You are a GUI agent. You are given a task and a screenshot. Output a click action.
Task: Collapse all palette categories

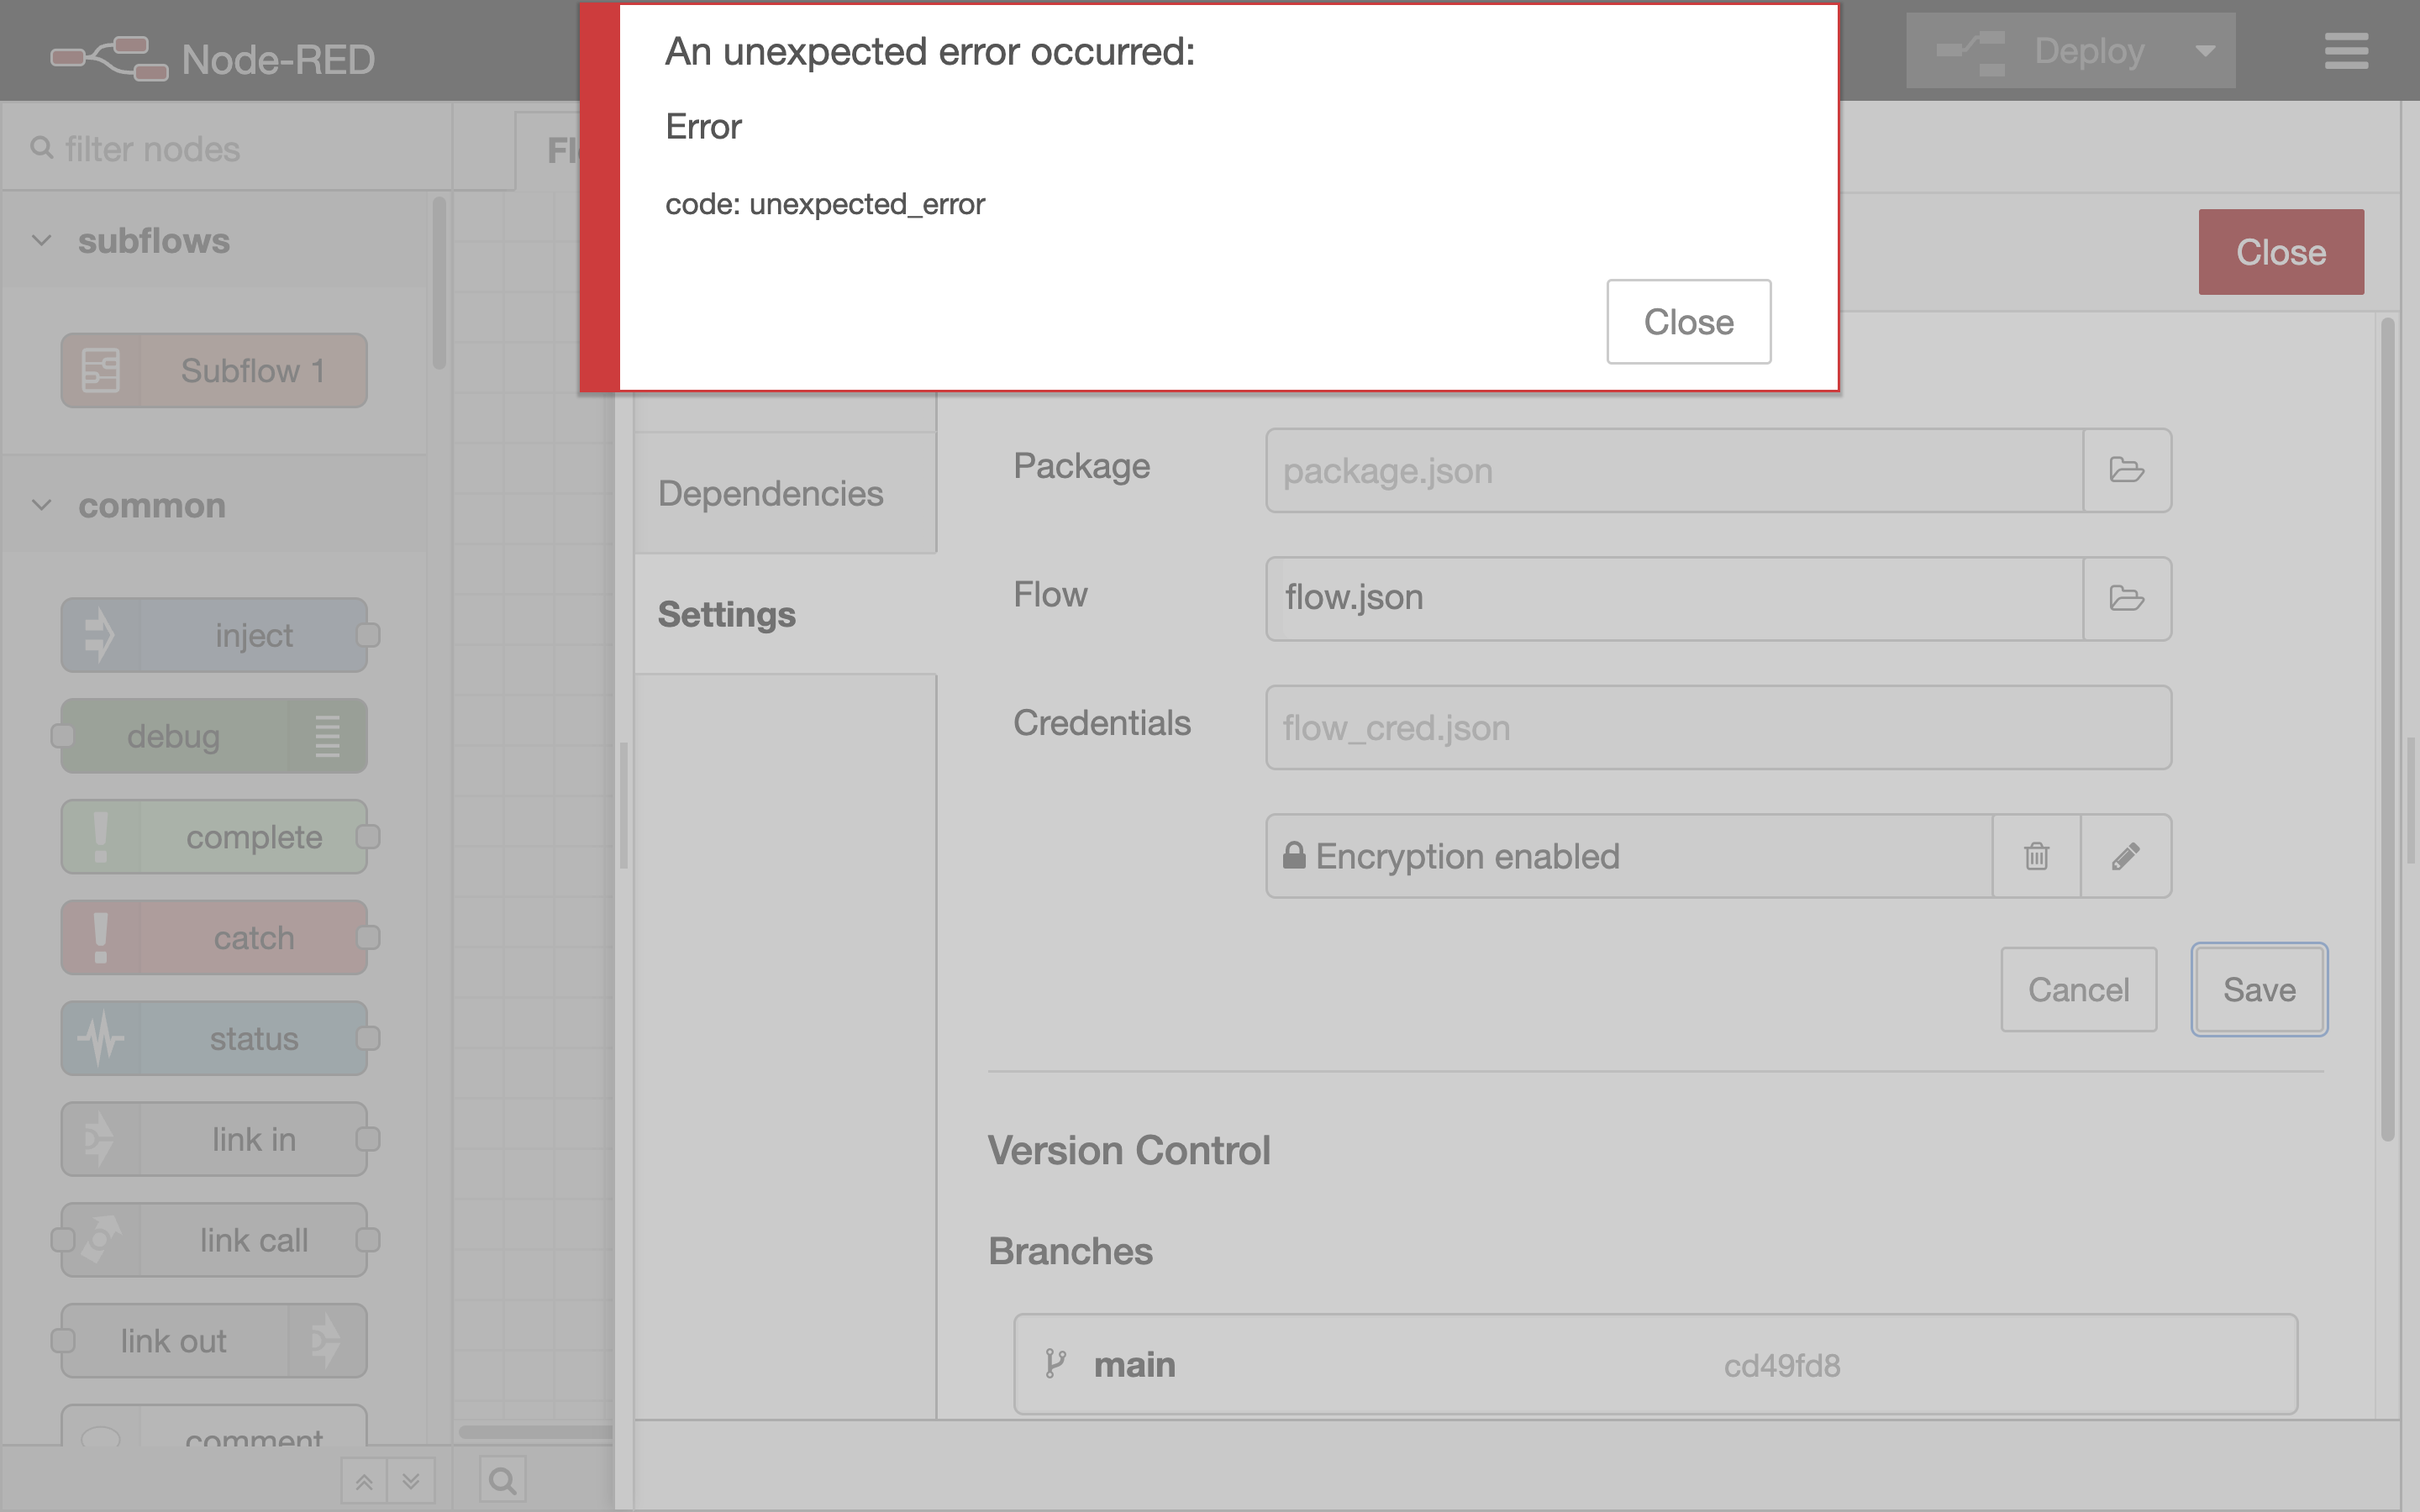click(363, 1480)
